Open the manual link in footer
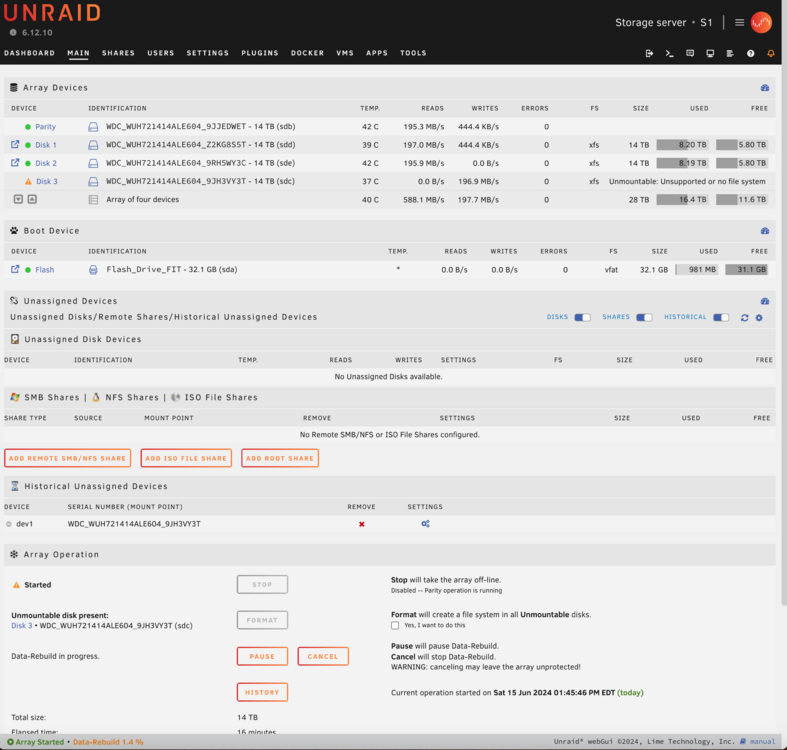 tap(762, 741)
